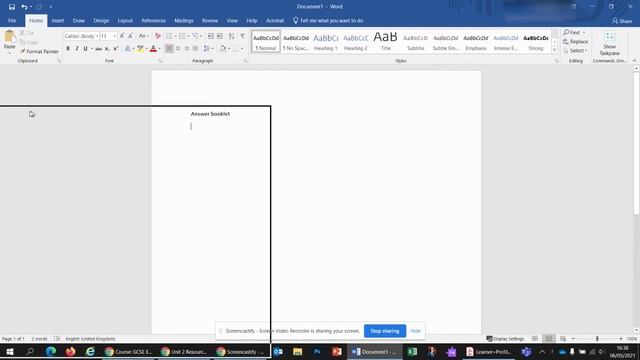
Task: Toggle bold formatting
Action: 68,49
